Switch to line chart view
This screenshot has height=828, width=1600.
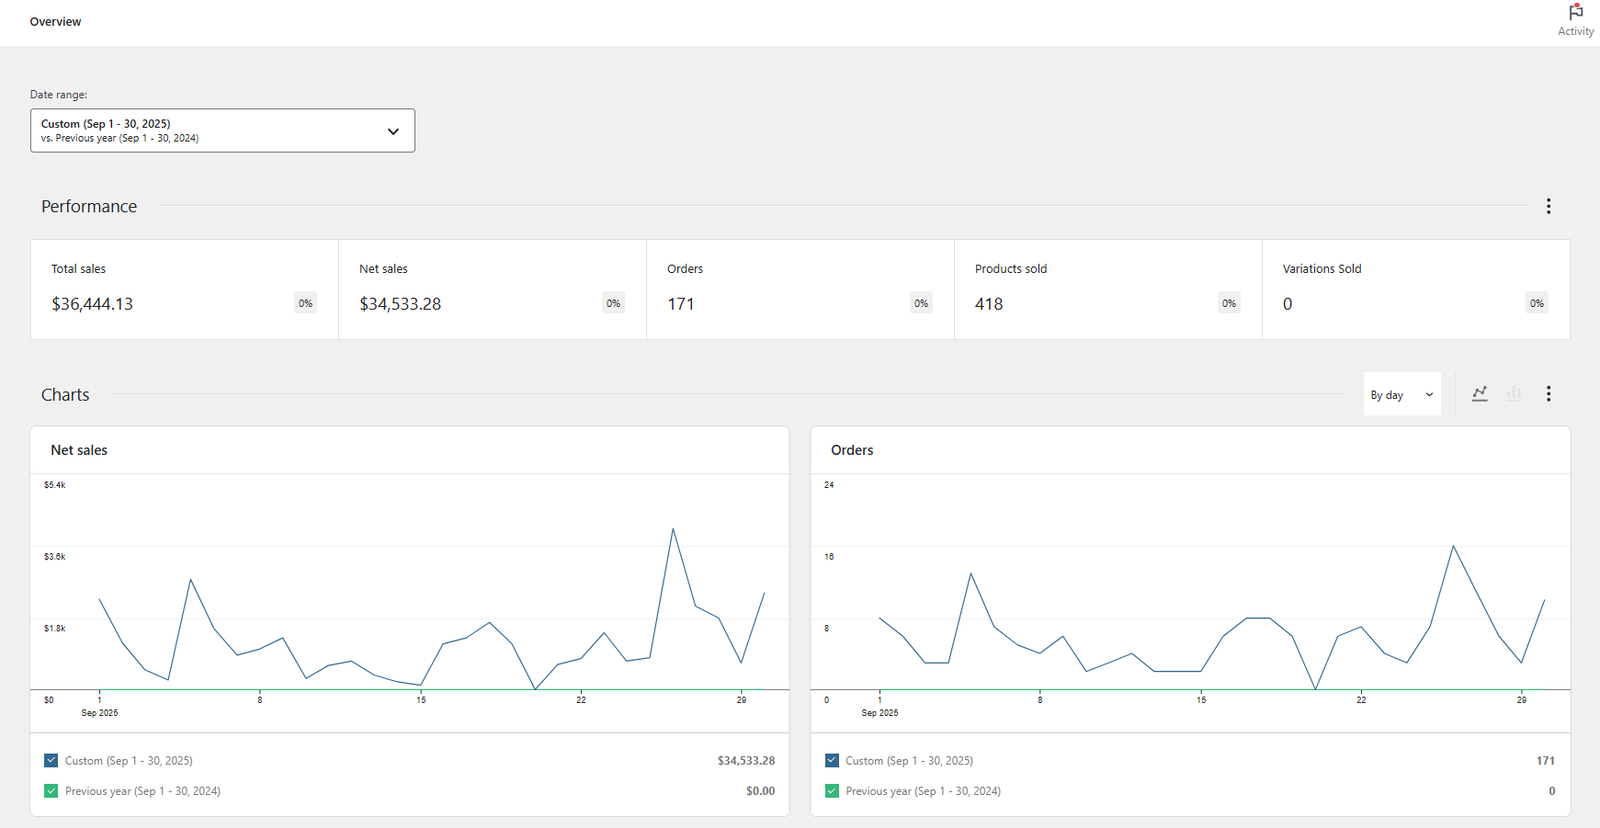tap(1480, 394)
